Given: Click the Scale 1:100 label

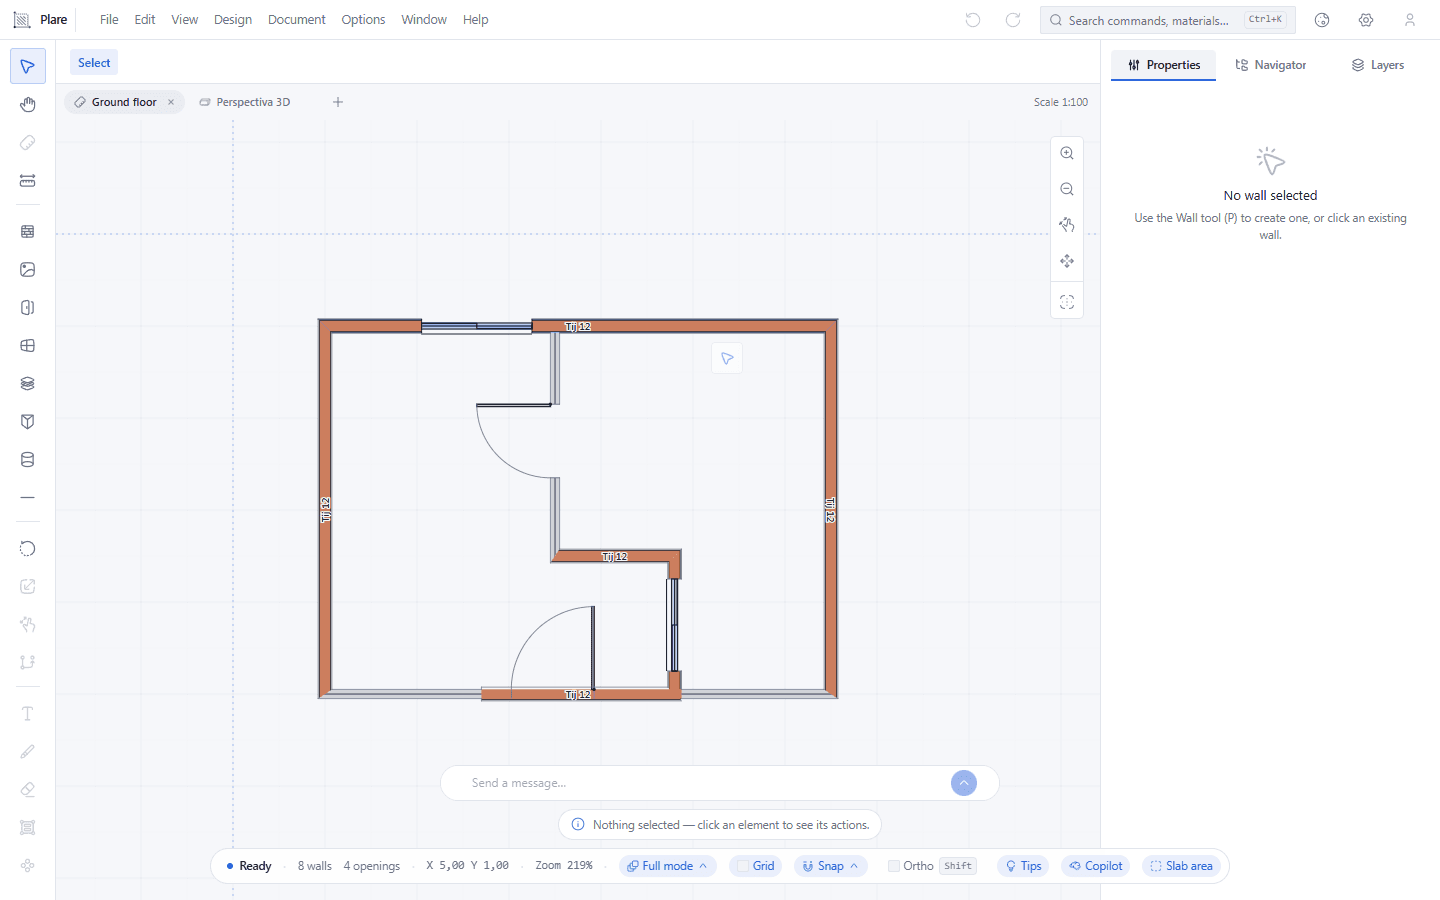Looking at the screenshot, I should pos(1061,102).
